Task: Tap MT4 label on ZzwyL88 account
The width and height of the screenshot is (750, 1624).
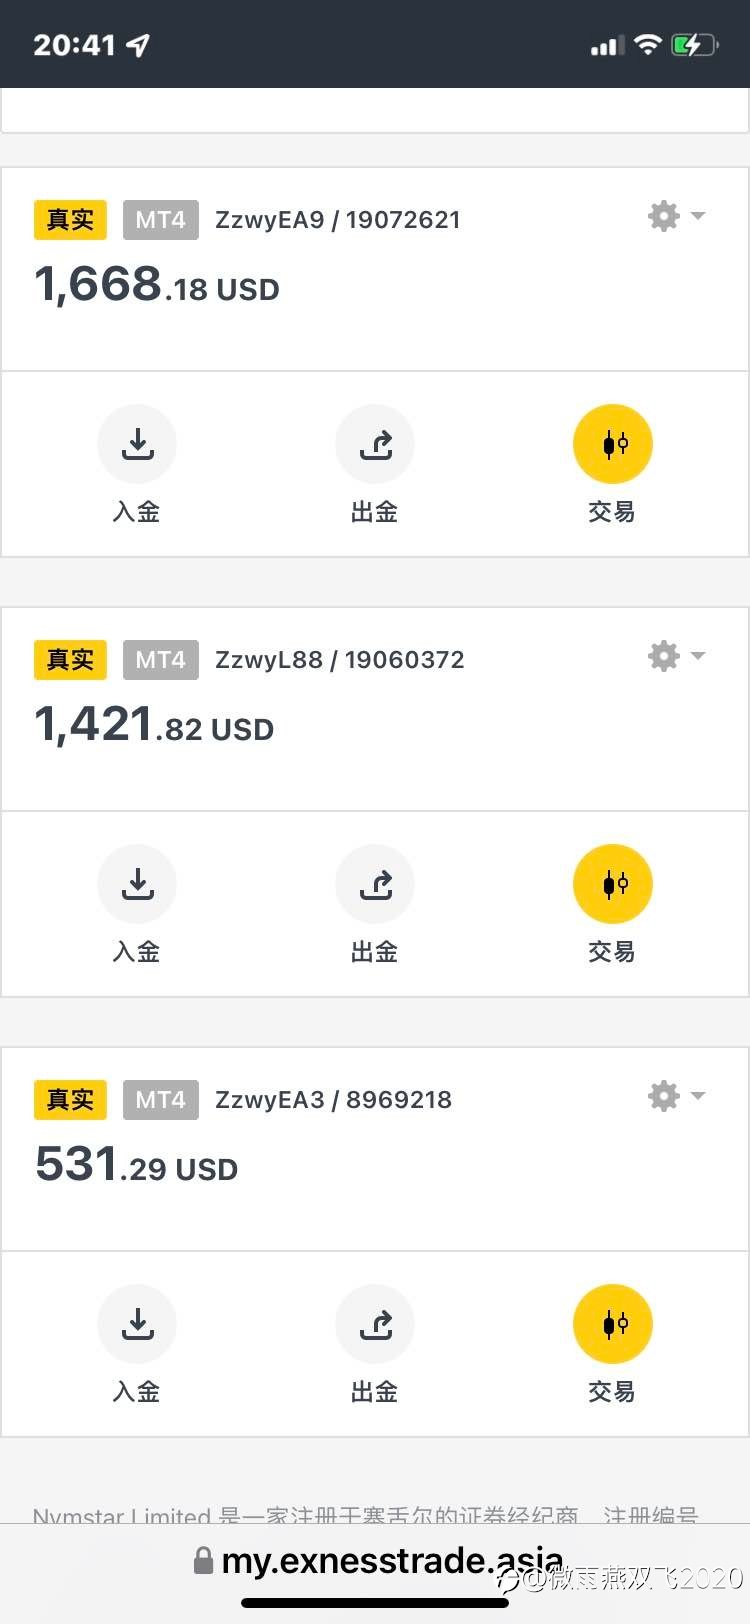Action: [161, 660]
